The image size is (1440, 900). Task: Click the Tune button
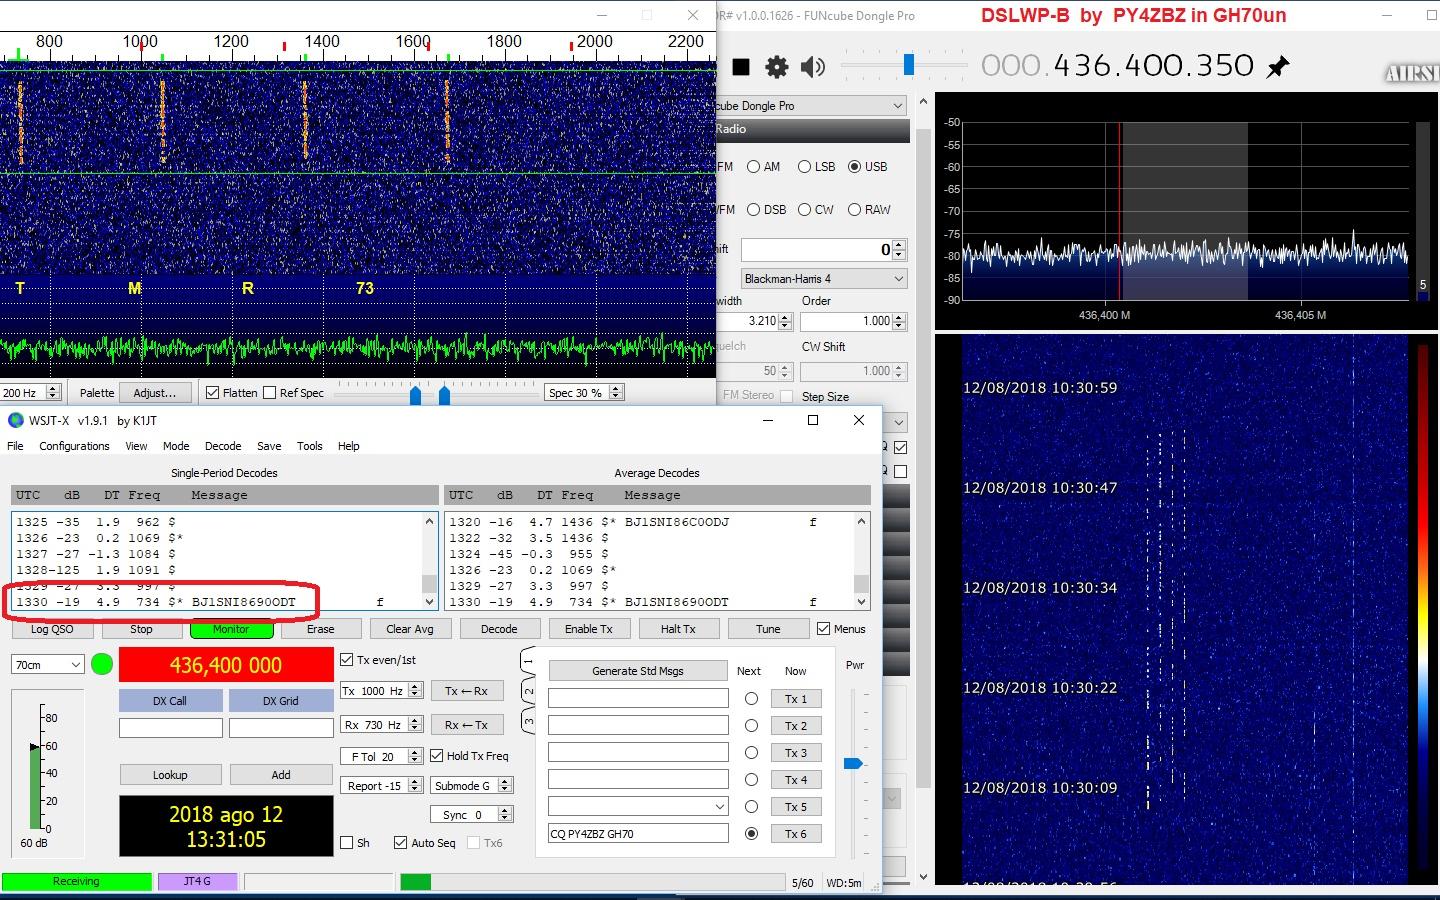768,629
